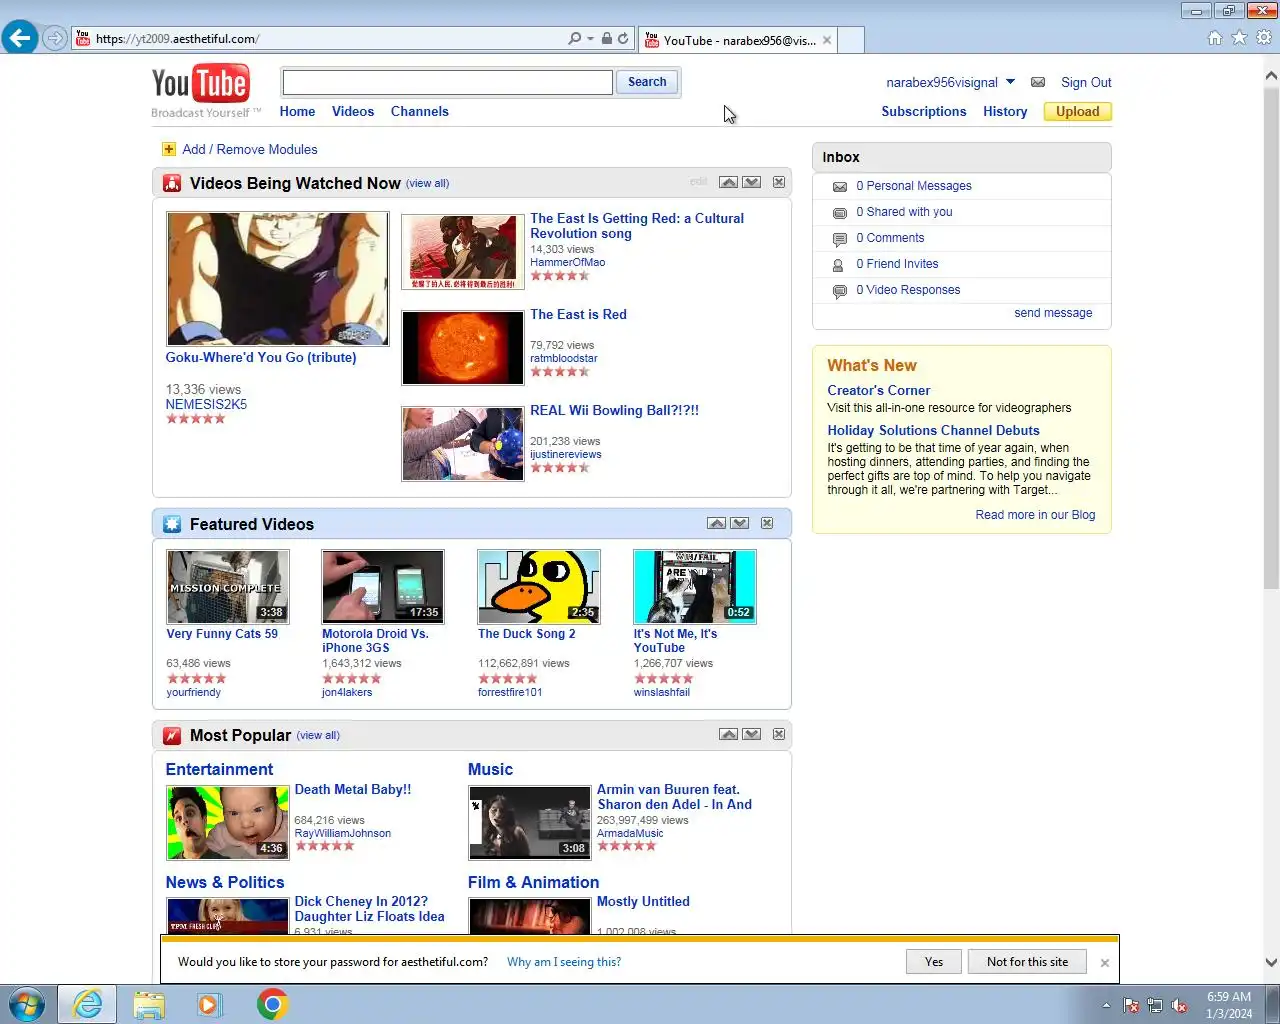The width and height of the screenshot is (1280, 1024).
Task: Open the Windows Start button
Action: coord(26,1004)
